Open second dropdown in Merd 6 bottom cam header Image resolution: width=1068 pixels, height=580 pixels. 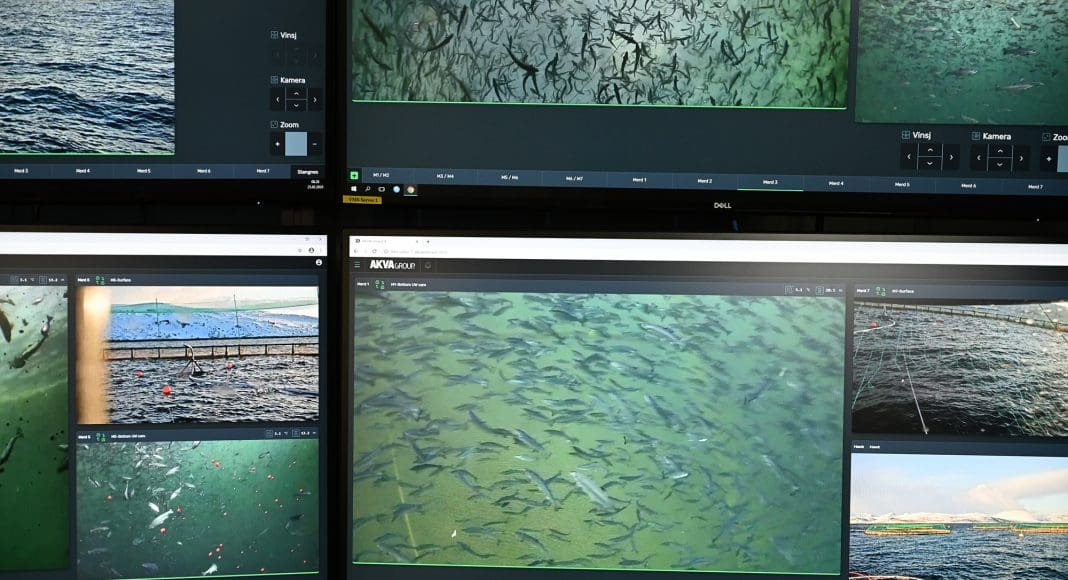(x=304, y=433)
